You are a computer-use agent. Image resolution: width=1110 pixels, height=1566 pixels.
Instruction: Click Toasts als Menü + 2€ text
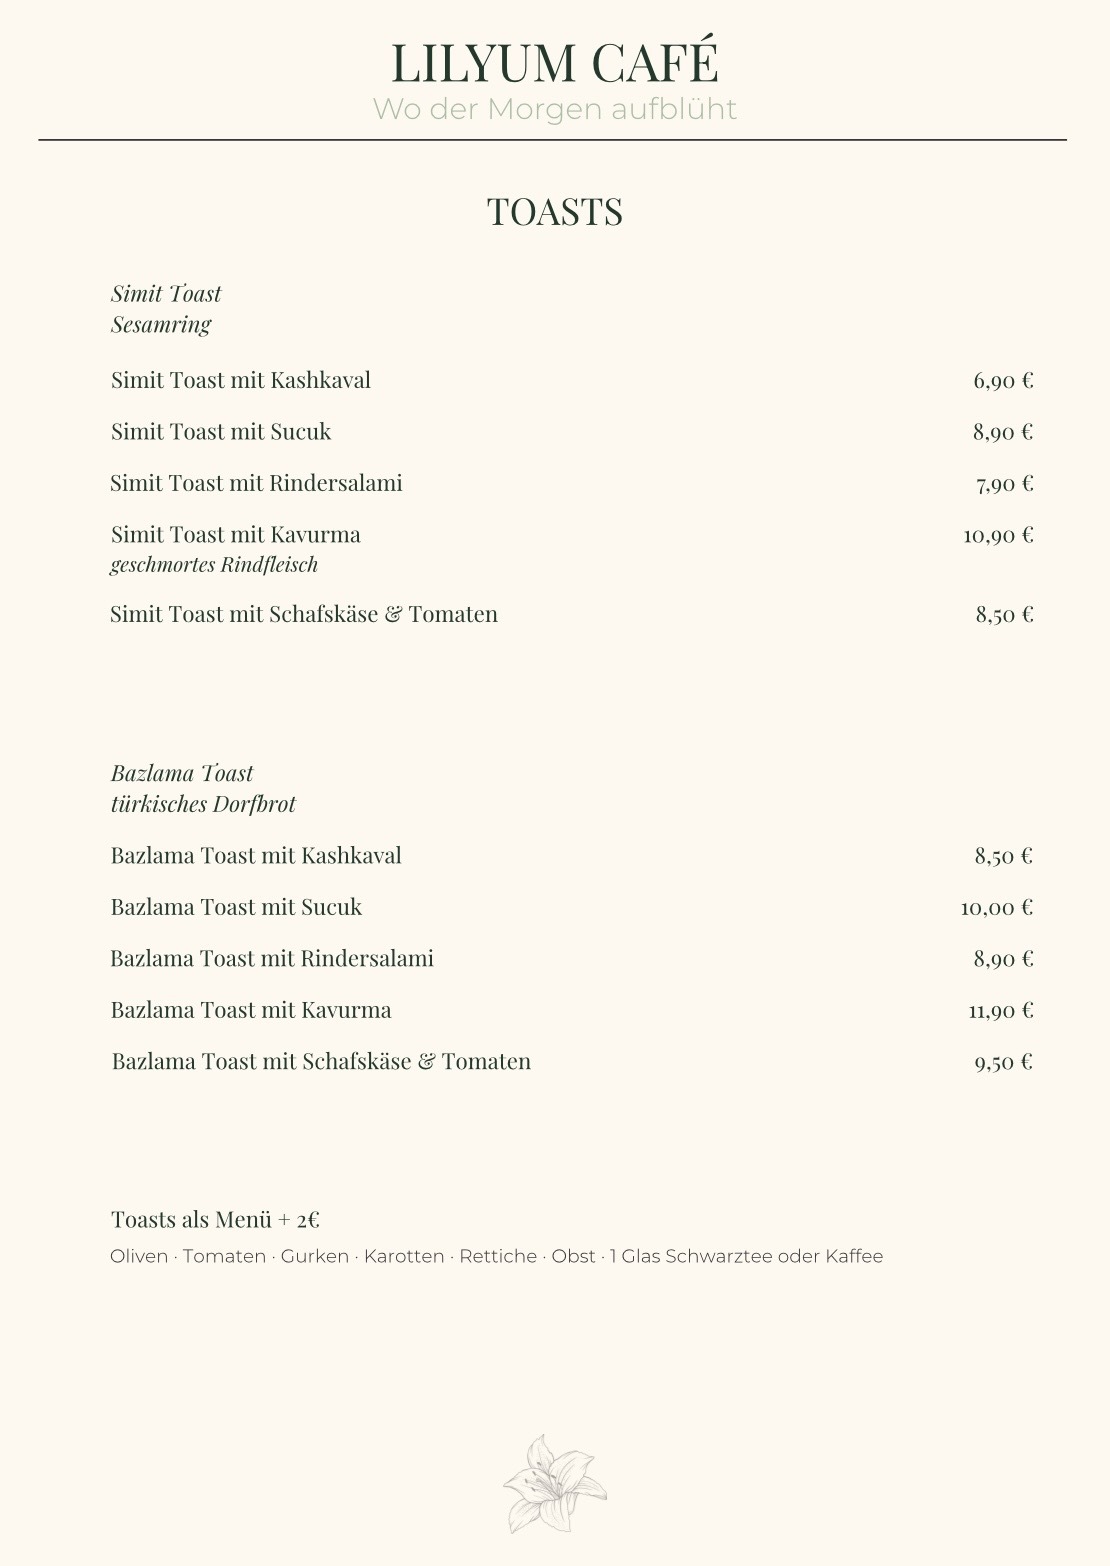pos(215,1220)
